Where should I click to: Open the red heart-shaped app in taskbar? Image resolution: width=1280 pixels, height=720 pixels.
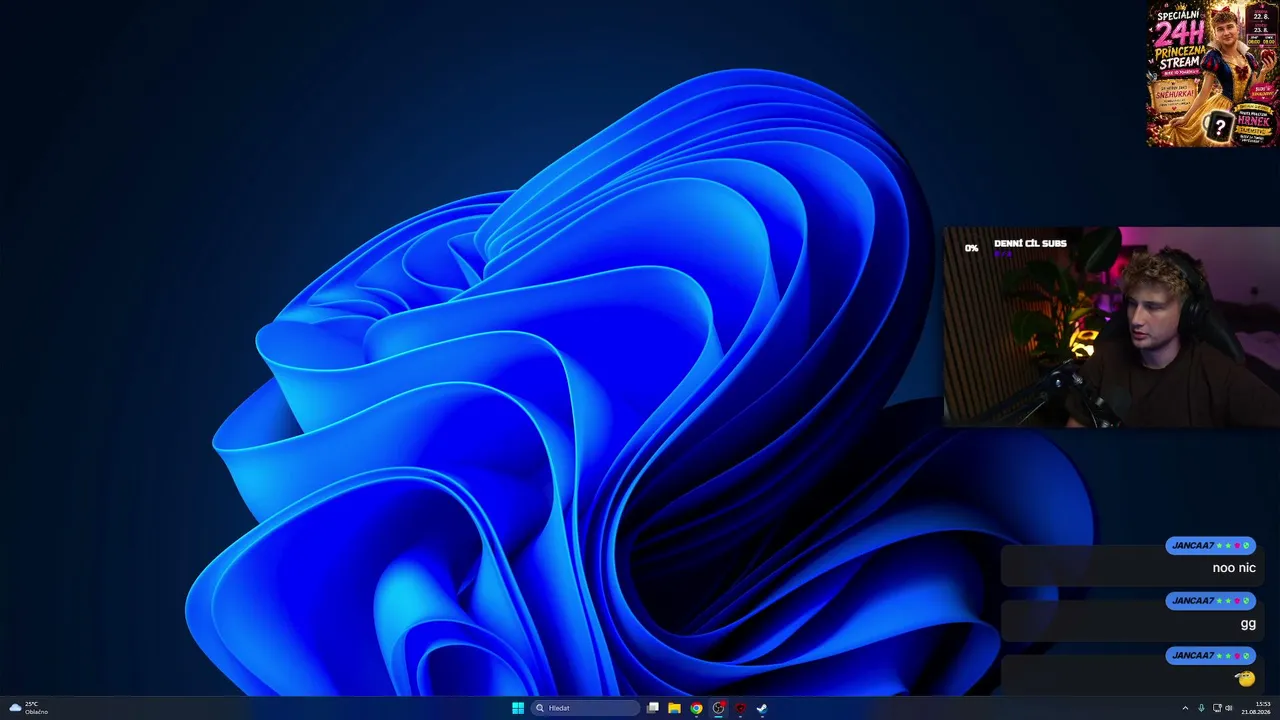coord(740,708)
